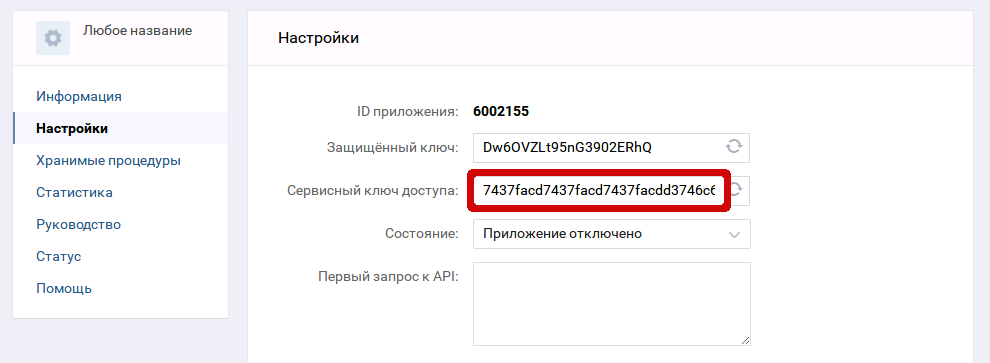Click inside the Сервисный ключ доступа field

click(599, 190)
